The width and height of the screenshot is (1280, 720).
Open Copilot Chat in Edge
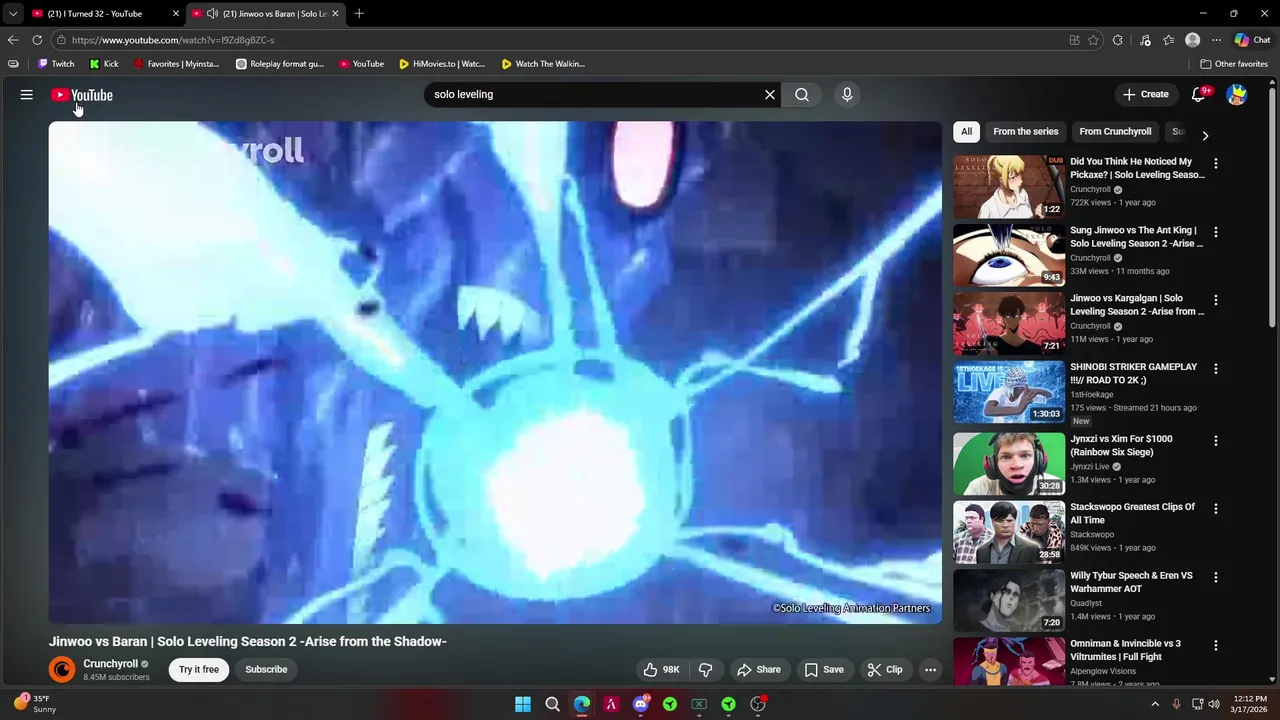[1252, 40]
